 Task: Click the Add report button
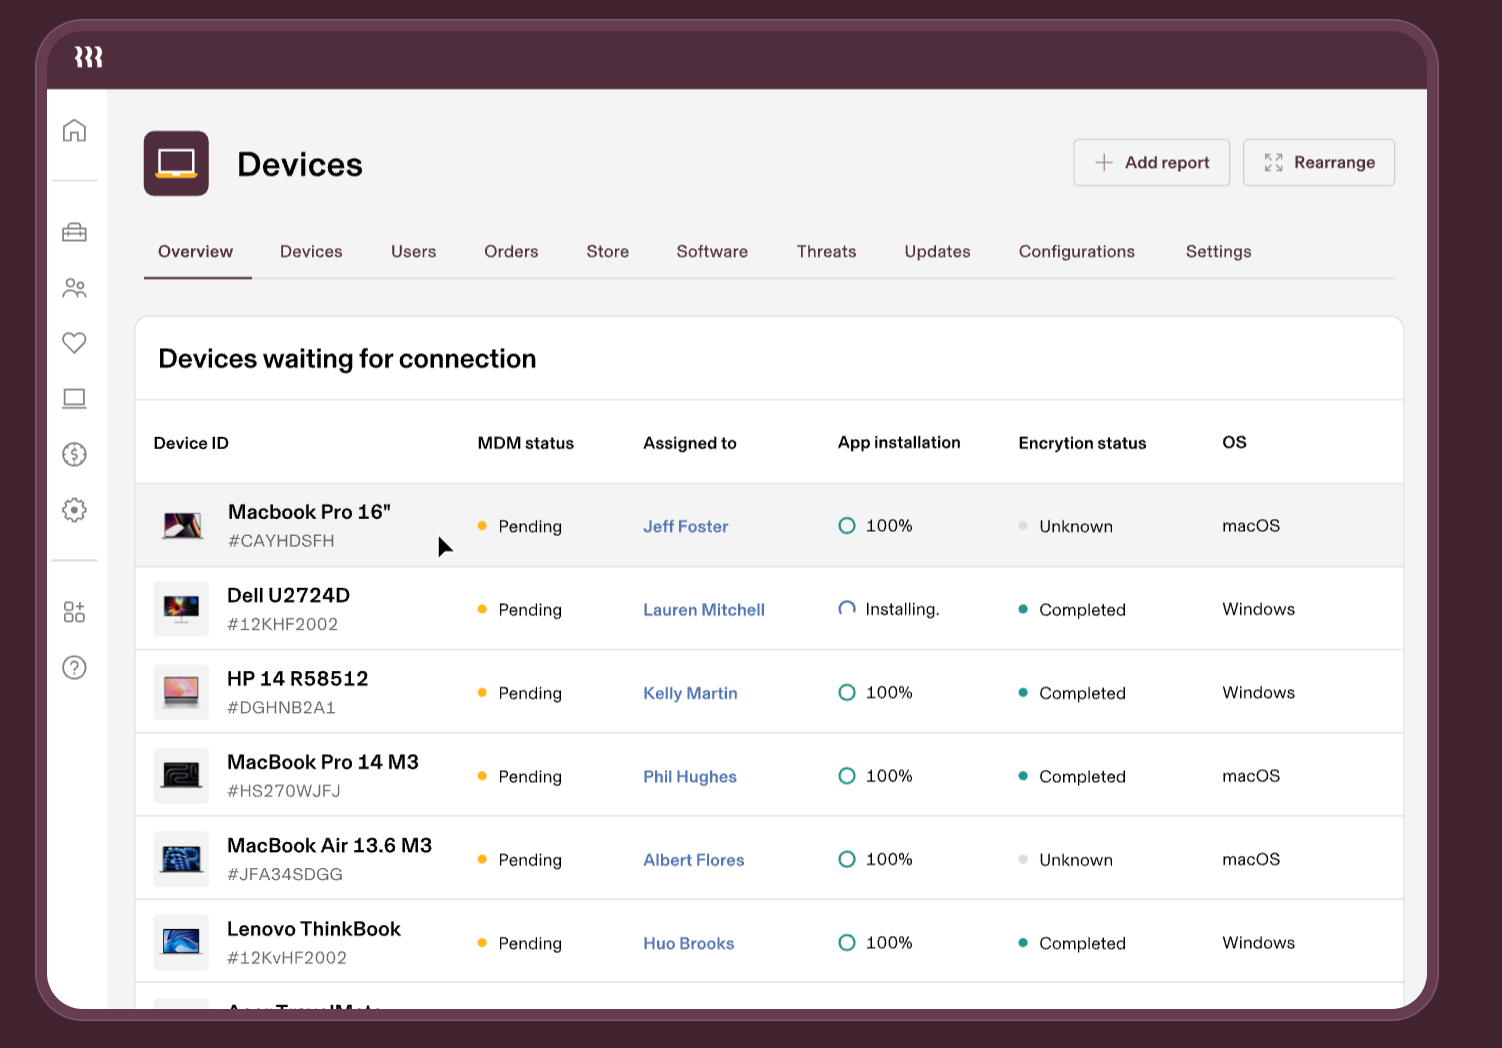[x=1151, y=162]
